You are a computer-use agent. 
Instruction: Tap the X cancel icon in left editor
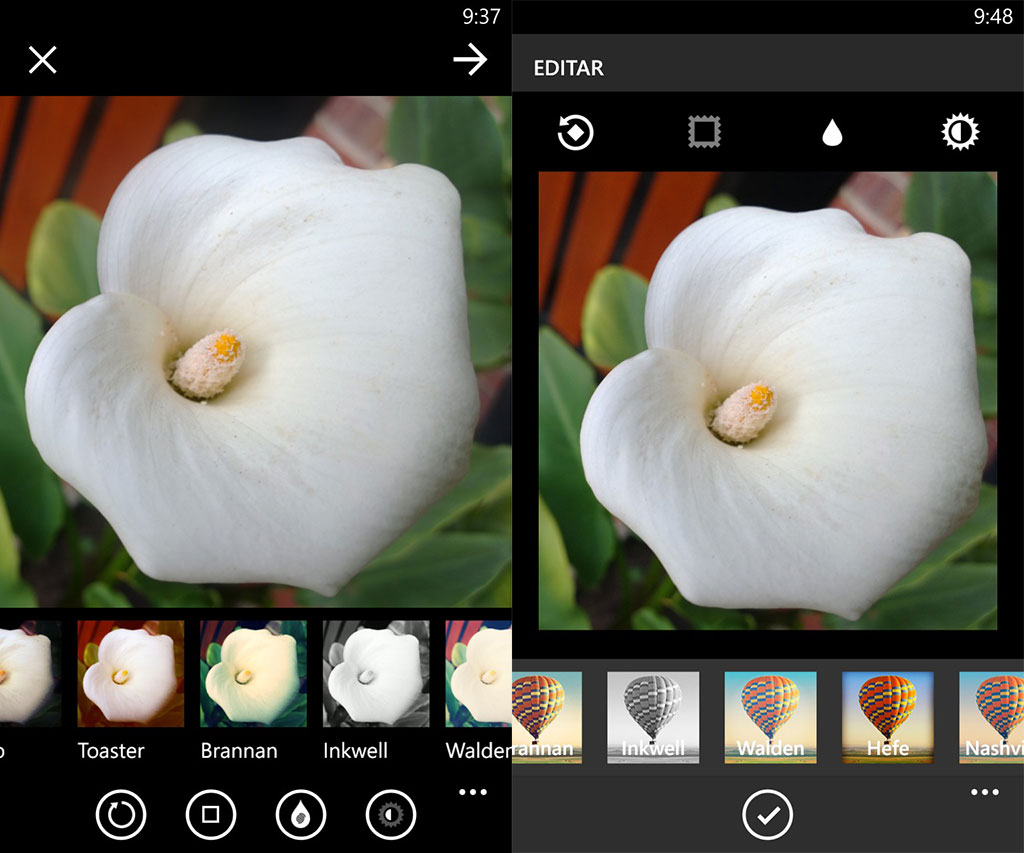coord(43,60)
